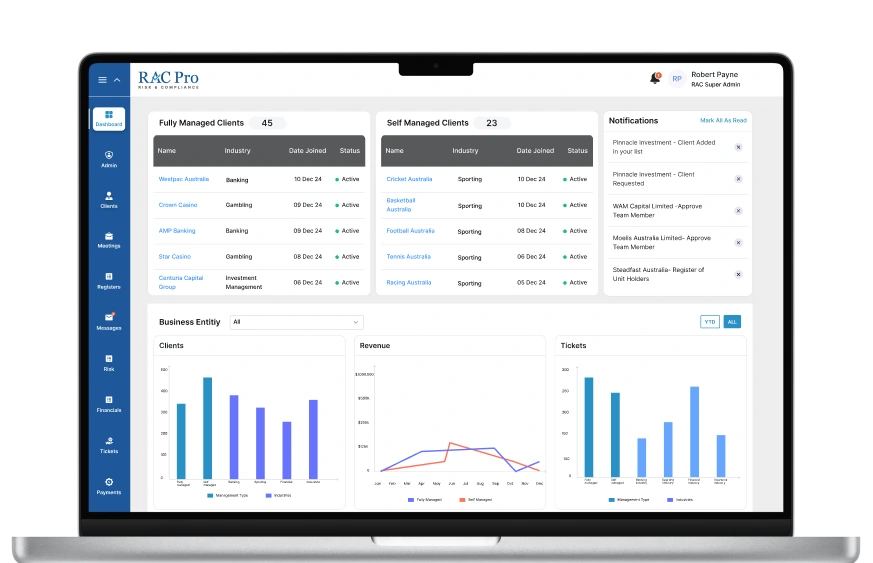Open Registers in the sidebar
873x563 pixels.
tap(109, 281)
